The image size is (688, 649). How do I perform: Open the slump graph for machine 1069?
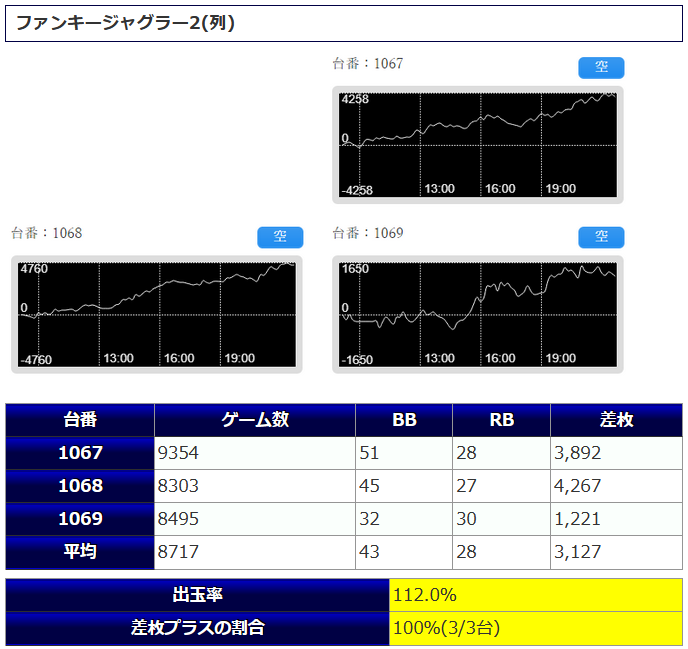pyautogui.click(x=477, y=315)
